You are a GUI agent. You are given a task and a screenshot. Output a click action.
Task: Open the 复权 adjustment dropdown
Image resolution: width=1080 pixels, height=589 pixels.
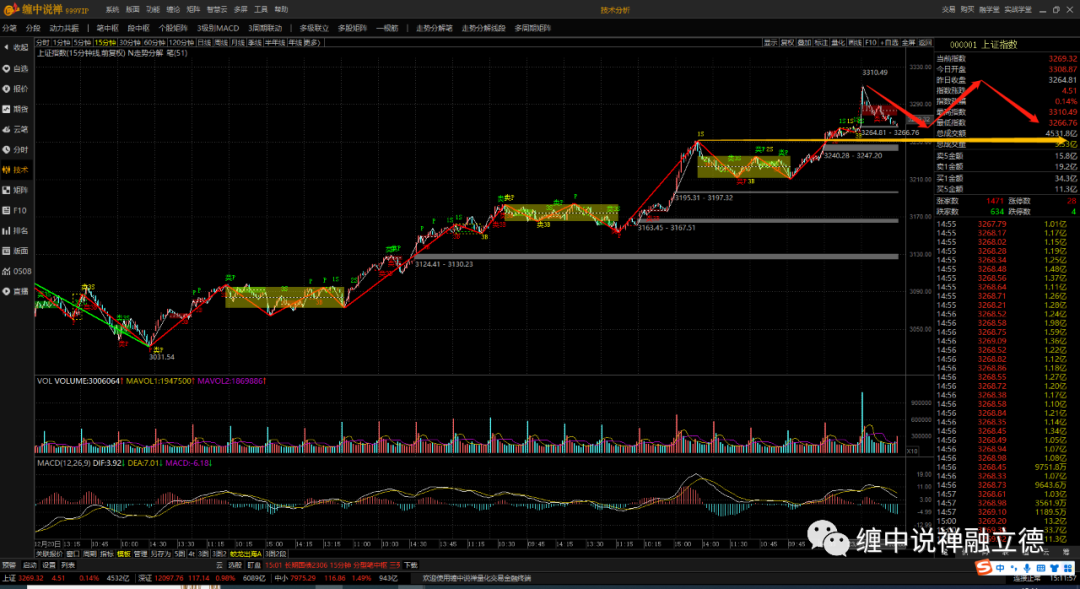click(x=787, y=43)
